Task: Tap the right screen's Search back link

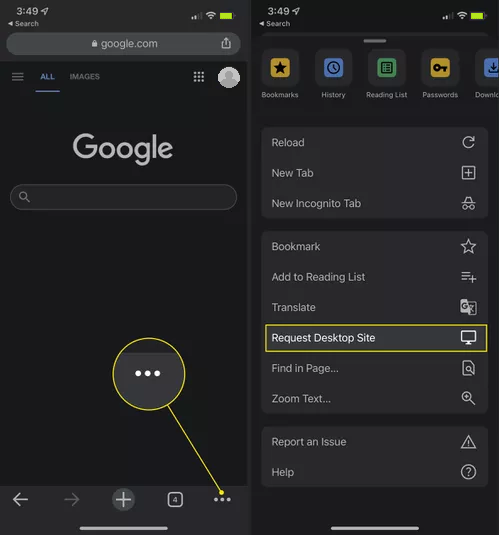Action: coord(274,24)
